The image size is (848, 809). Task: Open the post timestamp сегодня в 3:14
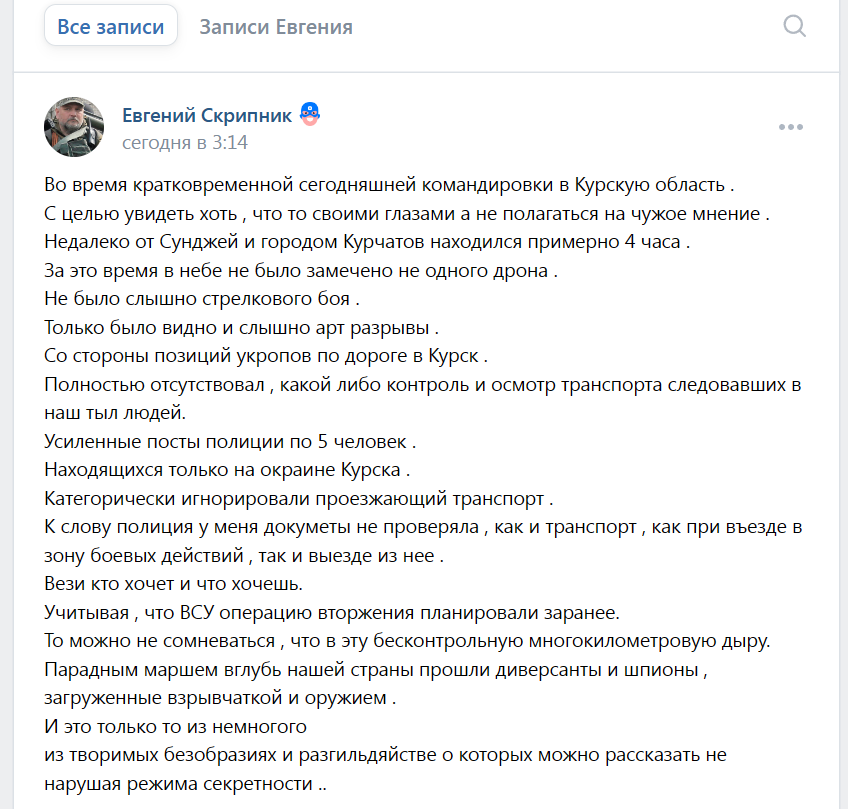click(x=185, y=143)
